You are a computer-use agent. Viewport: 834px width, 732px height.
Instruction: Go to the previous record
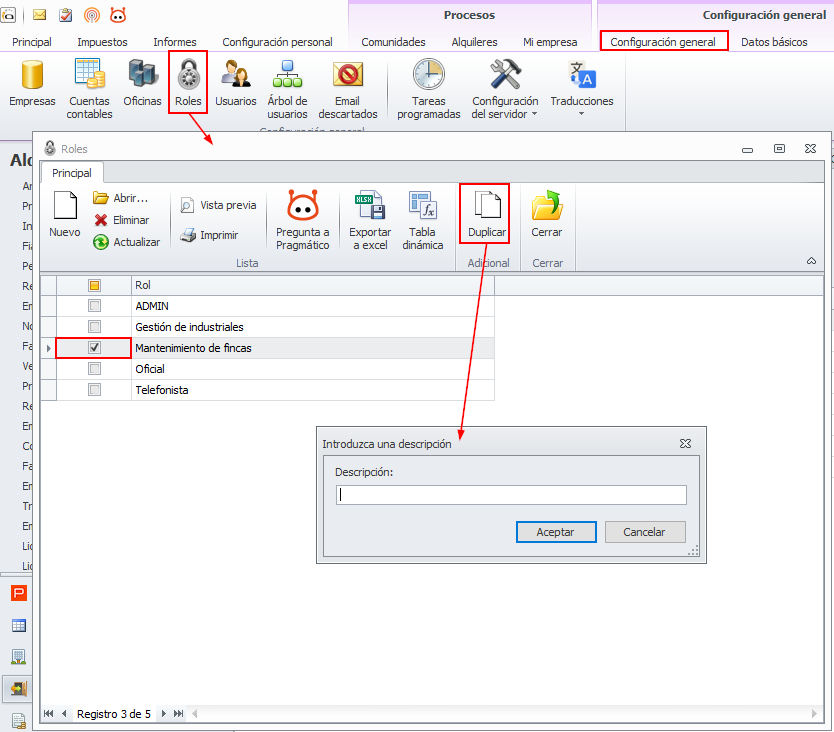(x=64, y=714)
